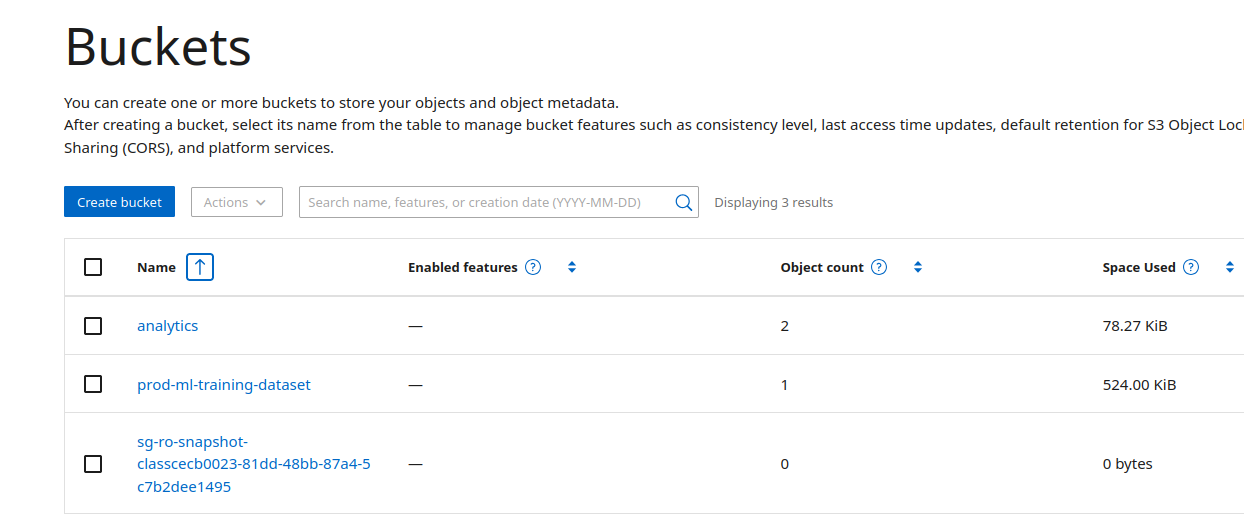Click the Name column header text
This screenshot has height=515, width=1244.
(156, 267)
